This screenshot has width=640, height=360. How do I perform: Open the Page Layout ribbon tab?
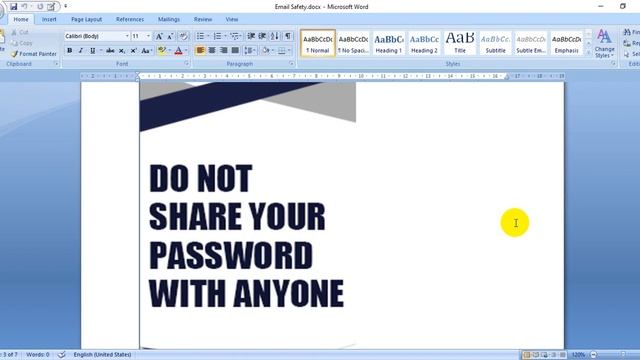pos(87,19)
